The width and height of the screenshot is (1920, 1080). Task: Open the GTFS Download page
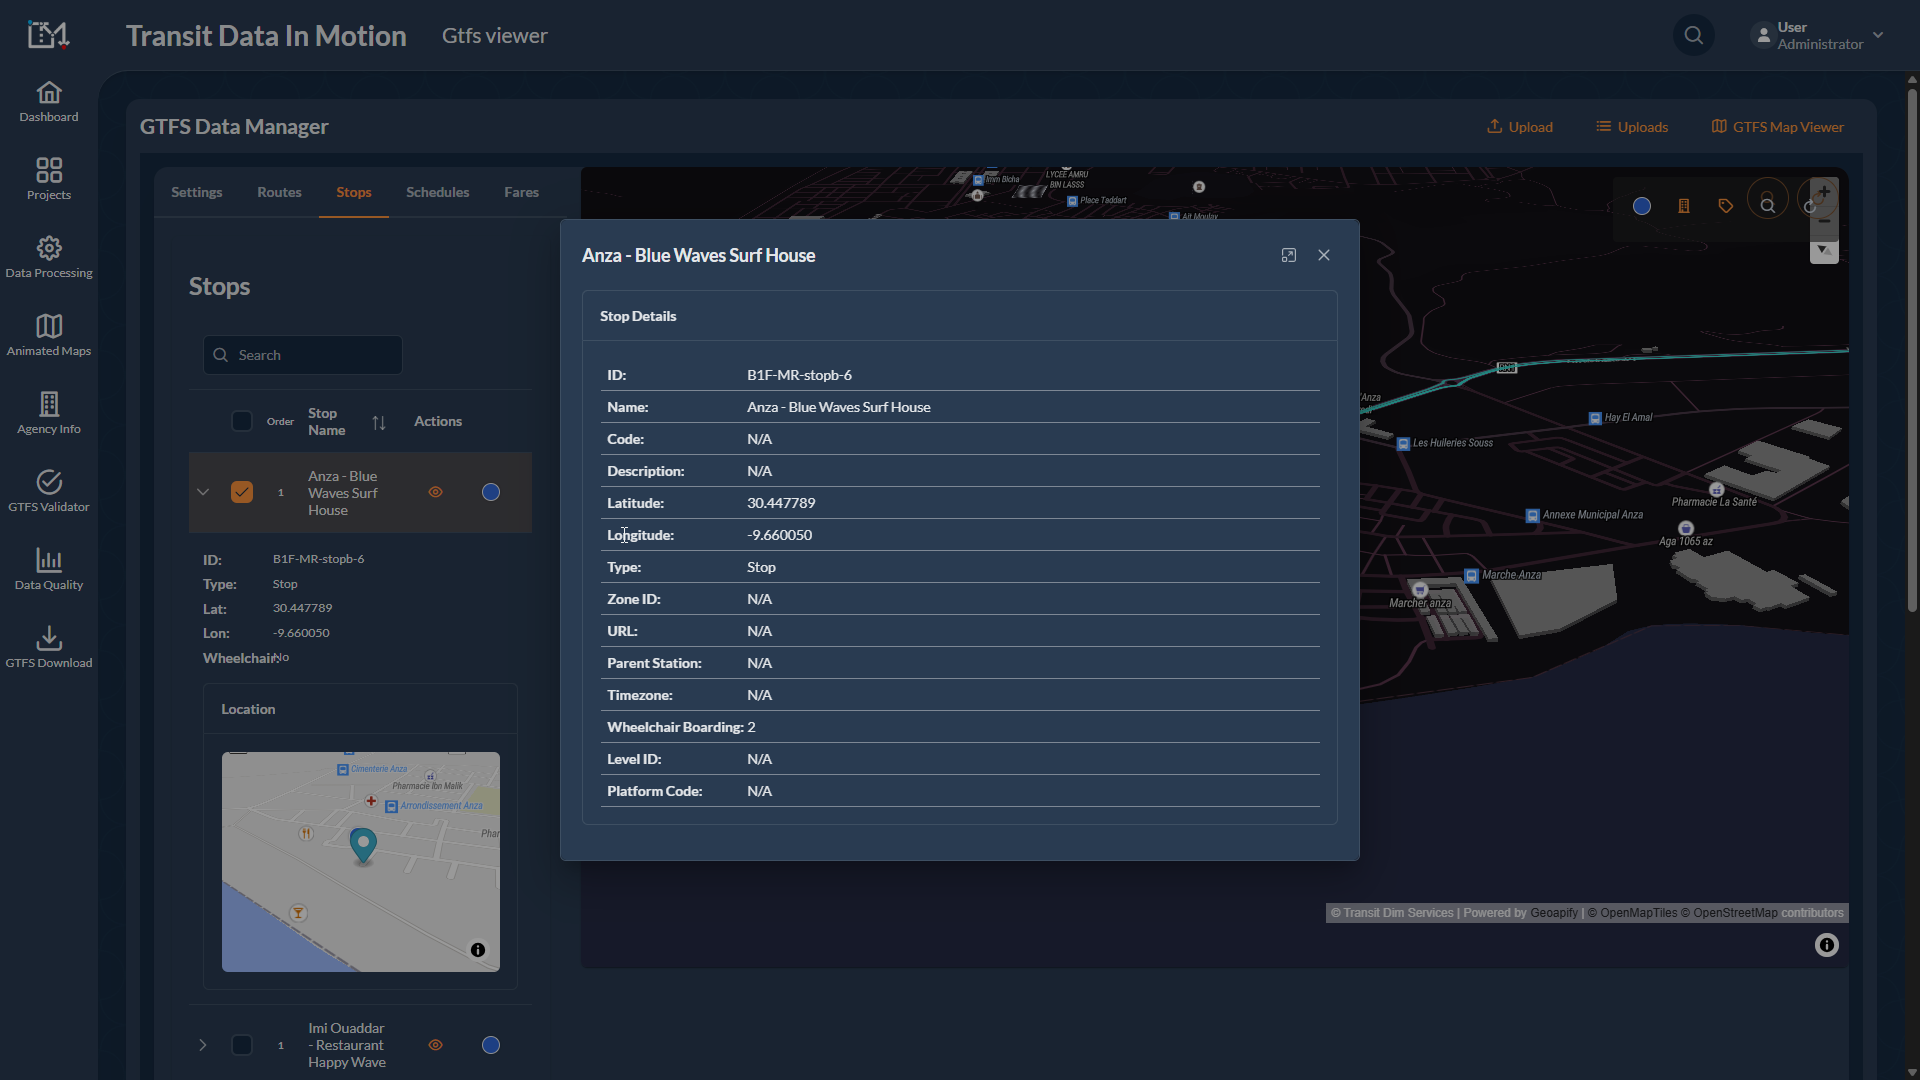[49, 647]
